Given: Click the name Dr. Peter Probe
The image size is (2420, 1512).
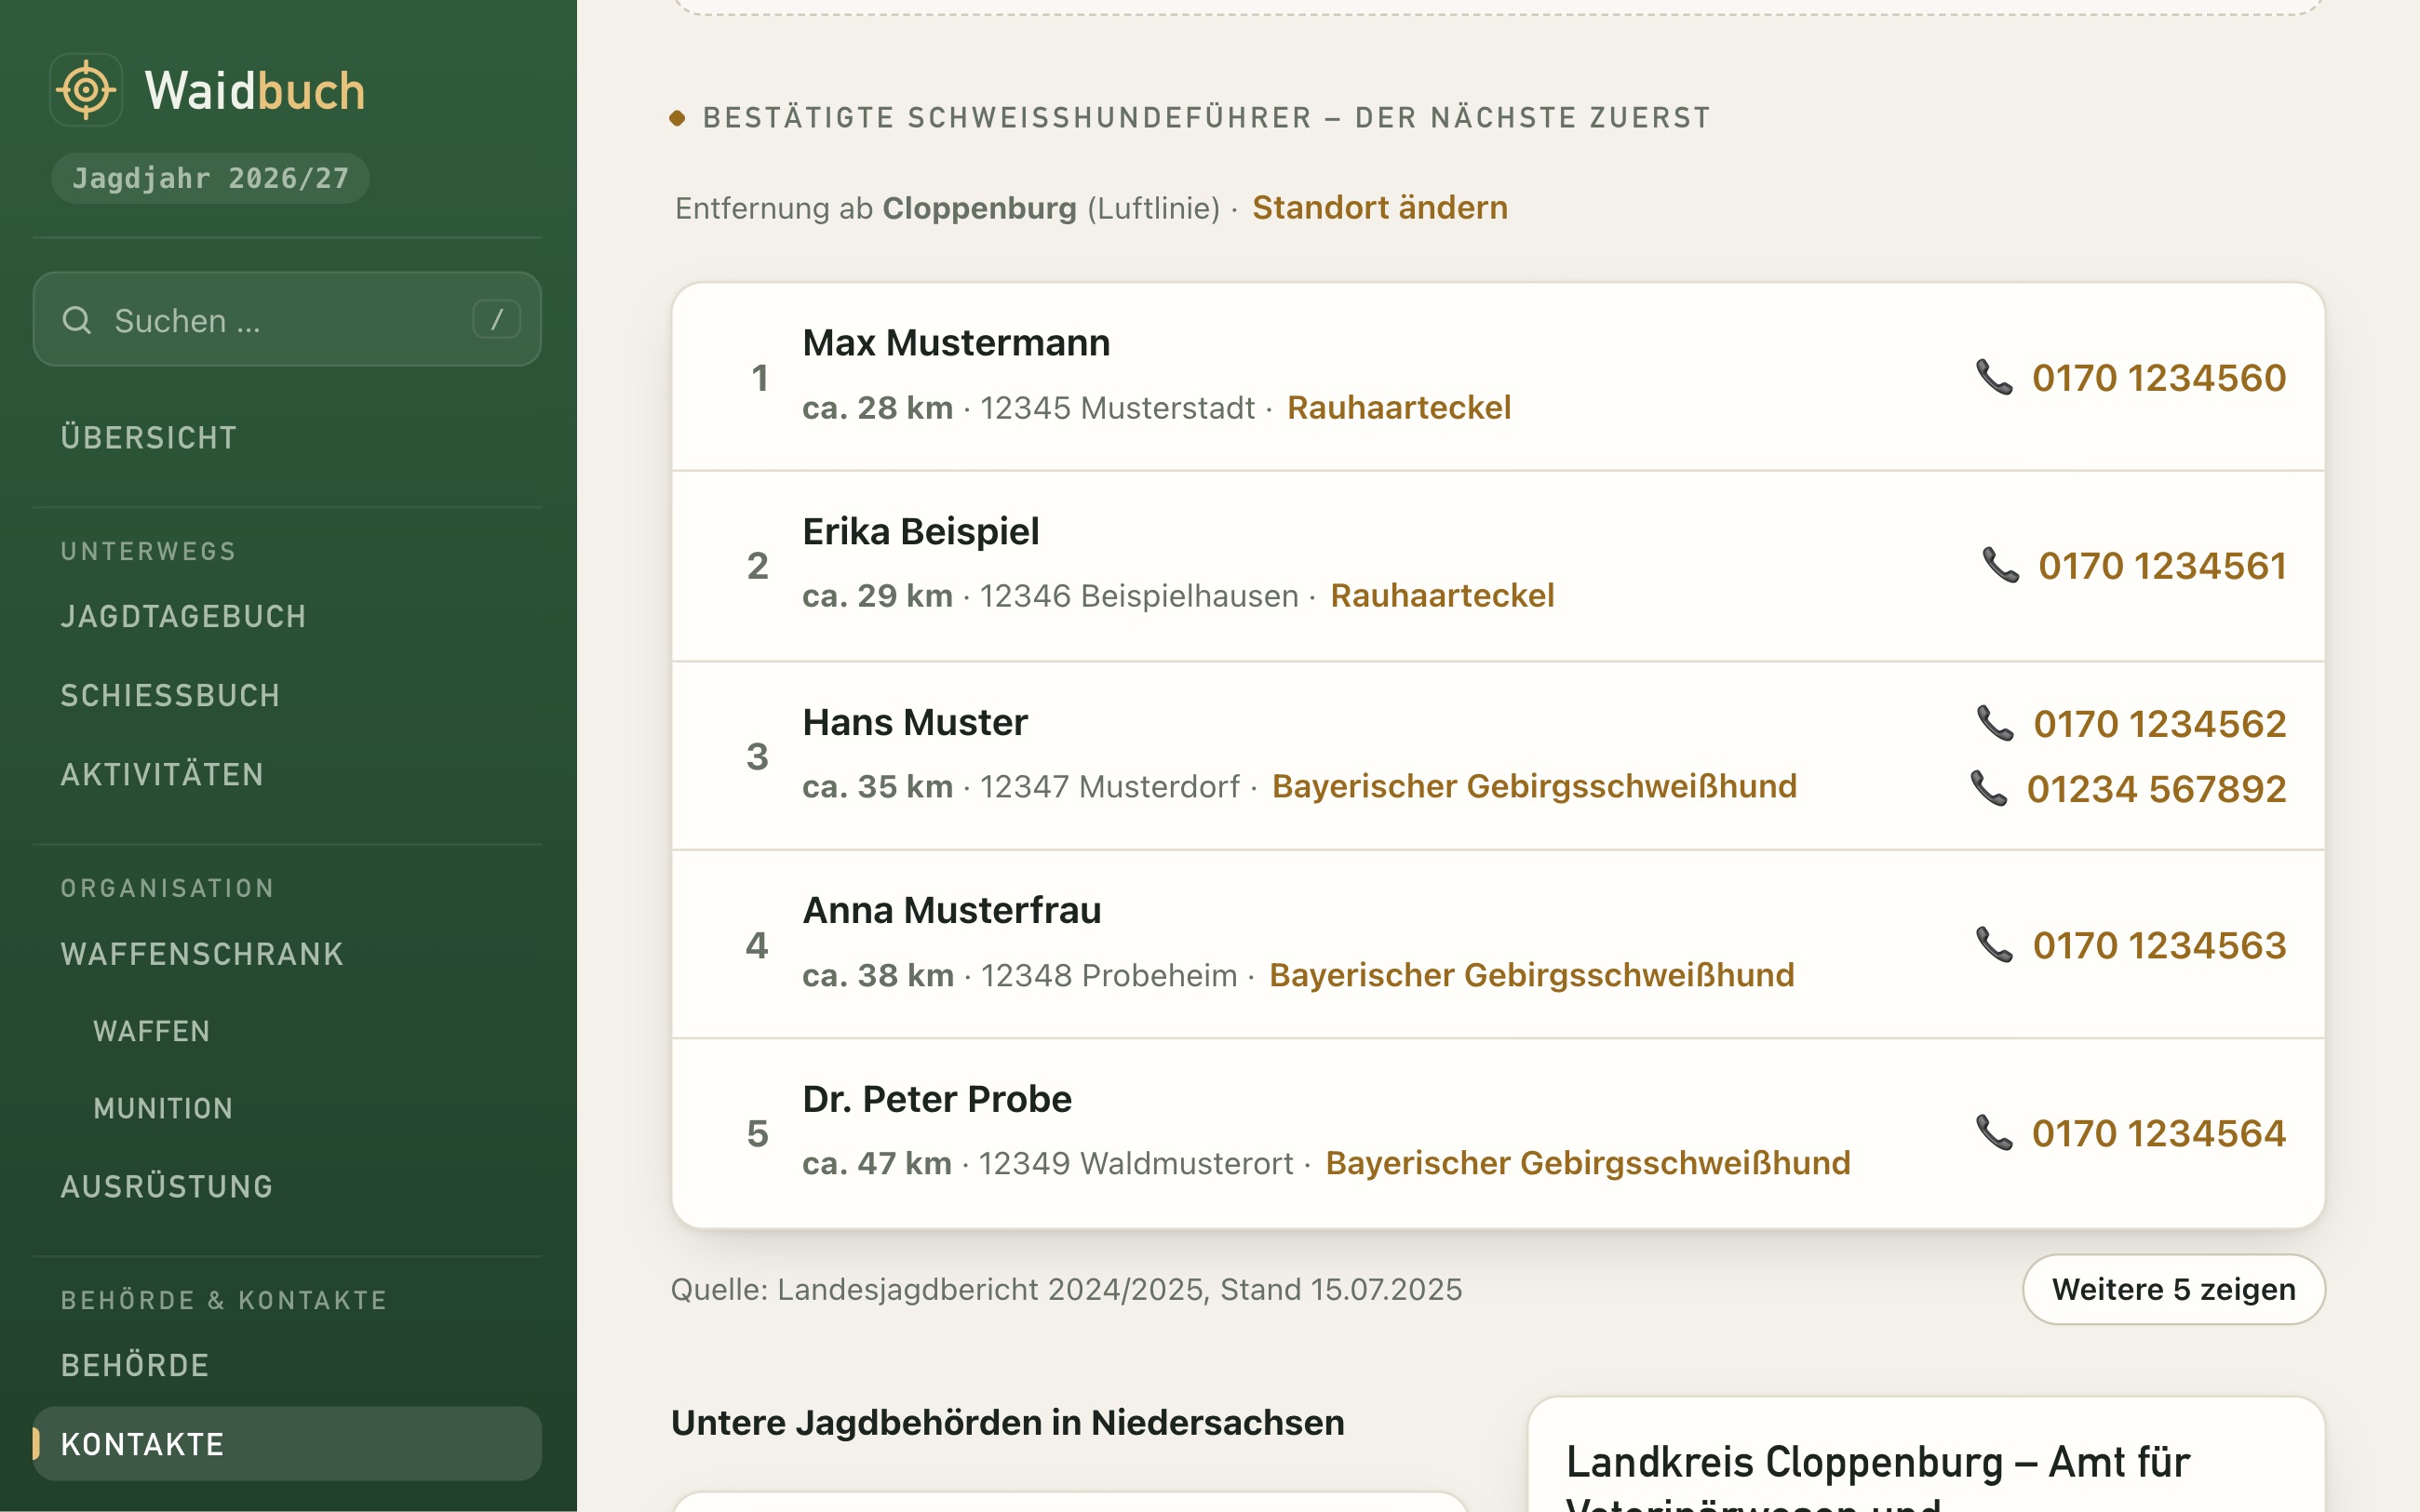Looking at the screenshot, I should pyautogui.click(x=937, y=1099).
